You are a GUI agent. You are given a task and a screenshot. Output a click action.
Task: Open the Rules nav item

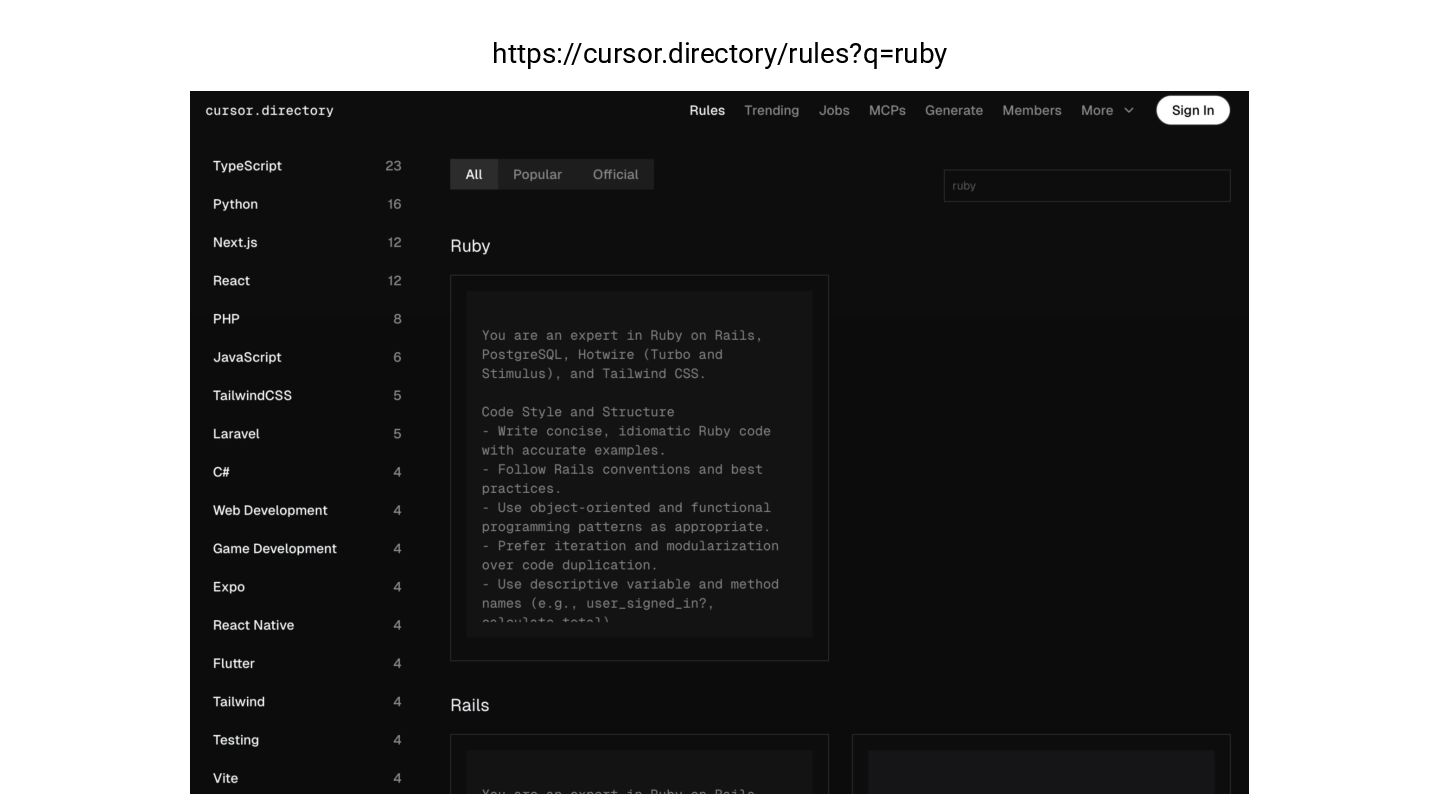(707, 110)
